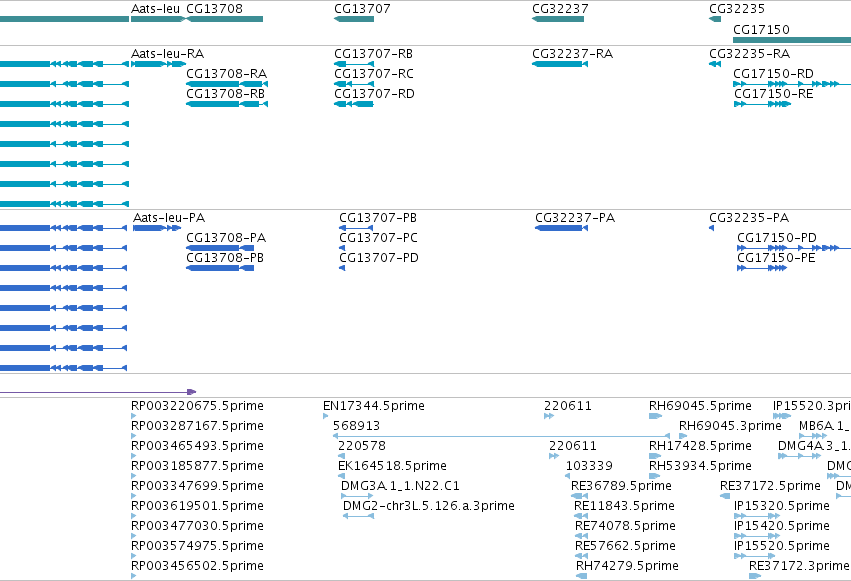Select EST RP003456502.5prime

click(x=198, y=566)
